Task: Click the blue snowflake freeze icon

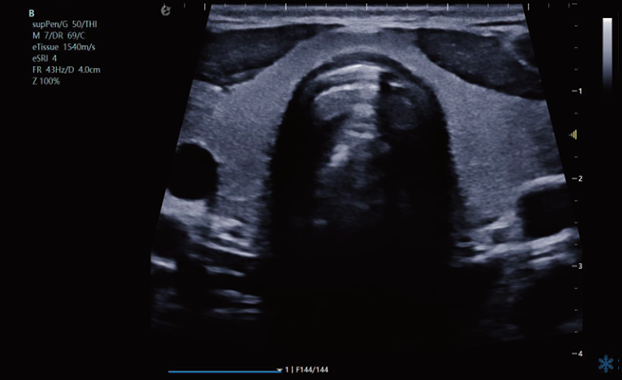Action: pos(606,364)
